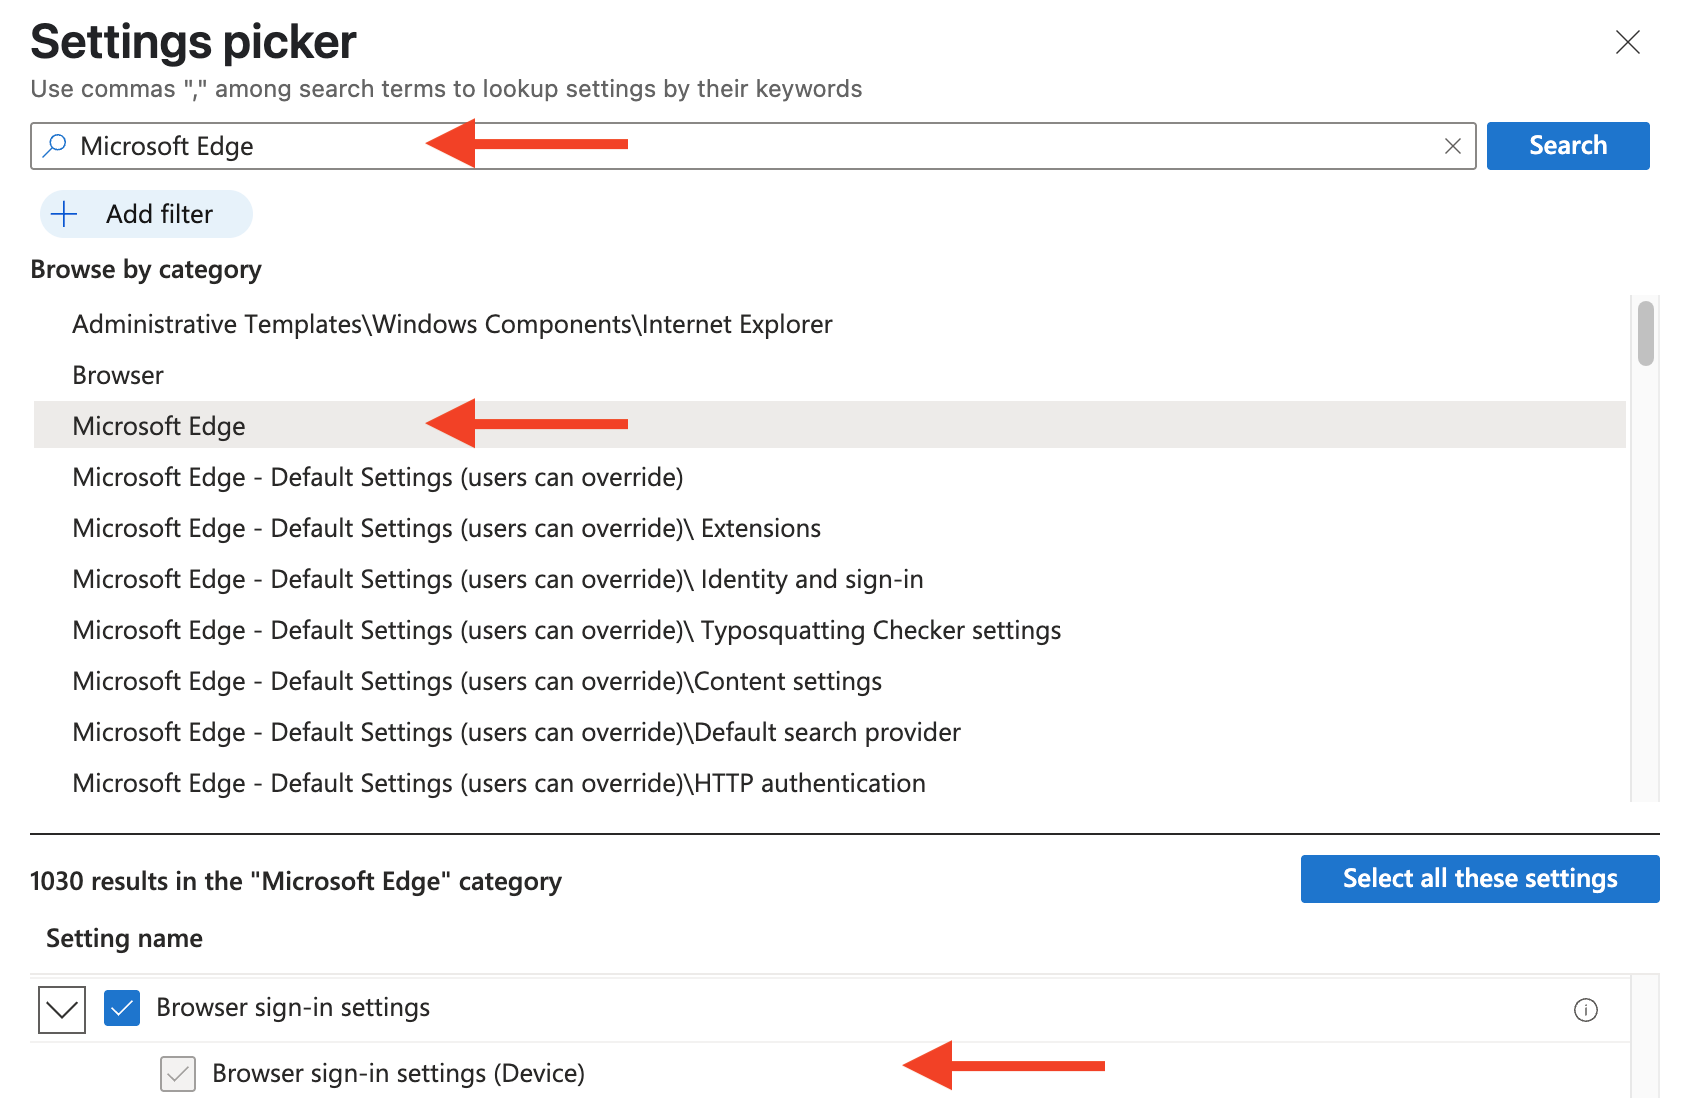
Task: Select the Browser category
Action: point(118,375)
